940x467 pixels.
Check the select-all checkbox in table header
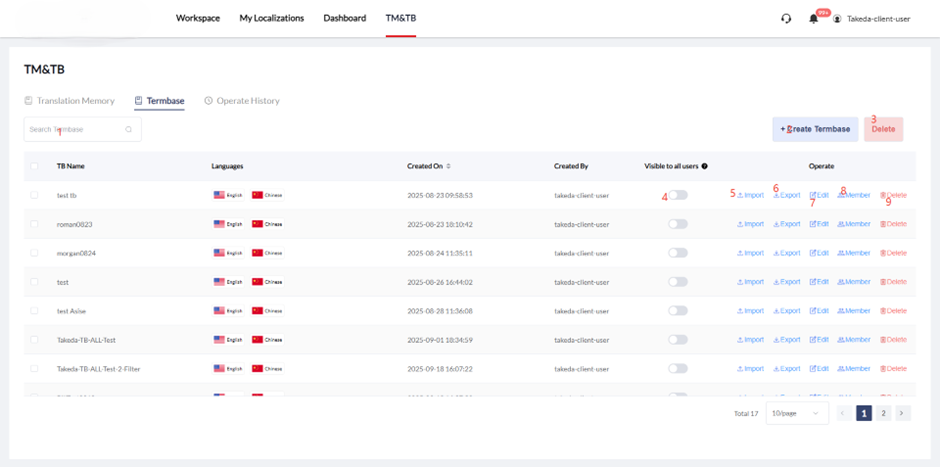35,166
